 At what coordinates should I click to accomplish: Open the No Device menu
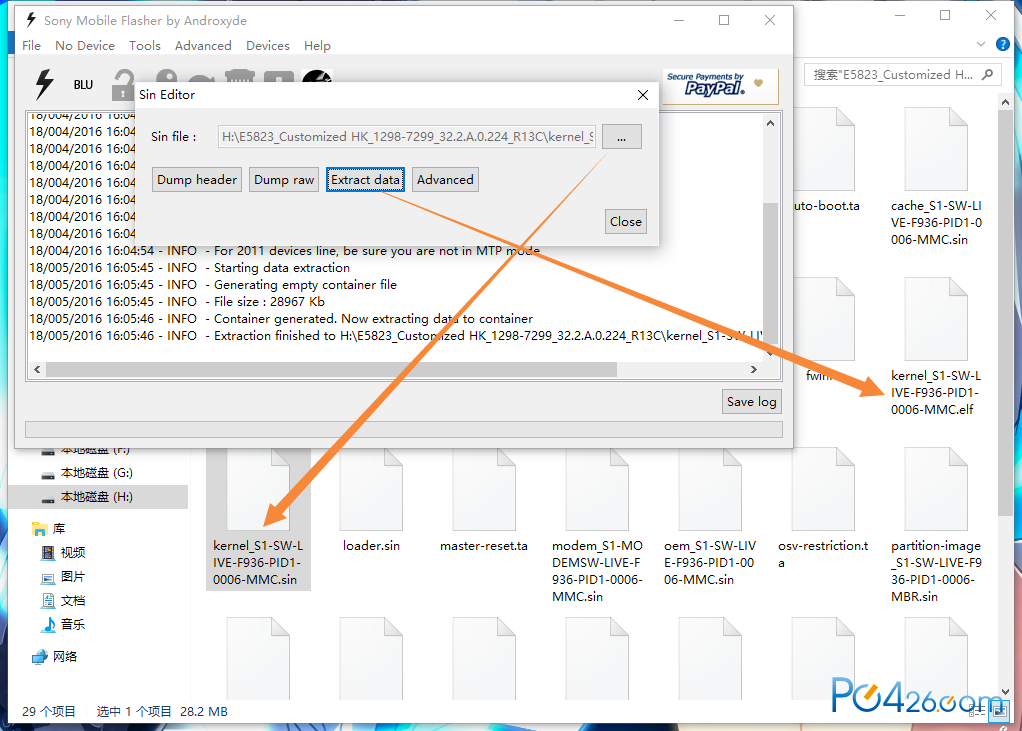tap(85, 46)
